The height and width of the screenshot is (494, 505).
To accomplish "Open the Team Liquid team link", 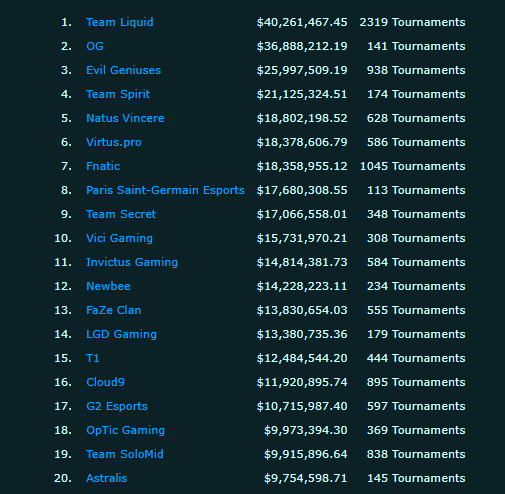I will pyautogui.click(x=120, y=22).
